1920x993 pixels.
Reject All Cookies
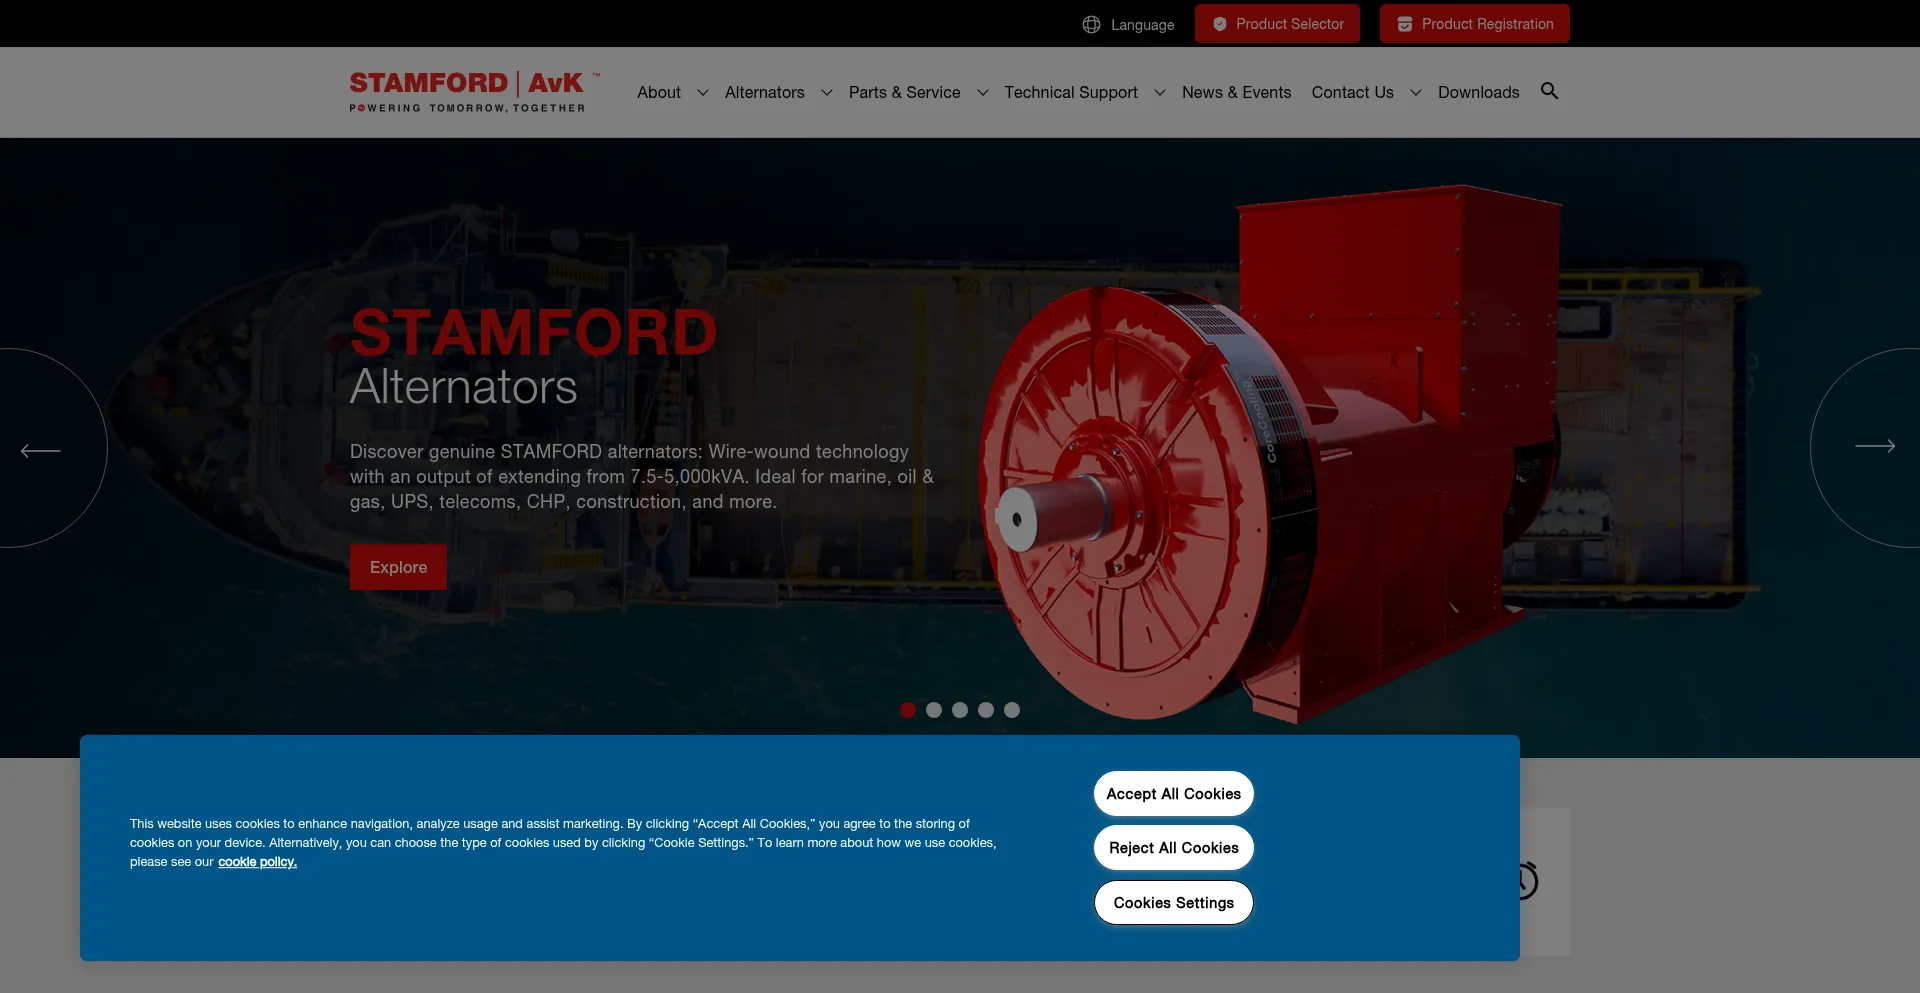[1173, 848]
